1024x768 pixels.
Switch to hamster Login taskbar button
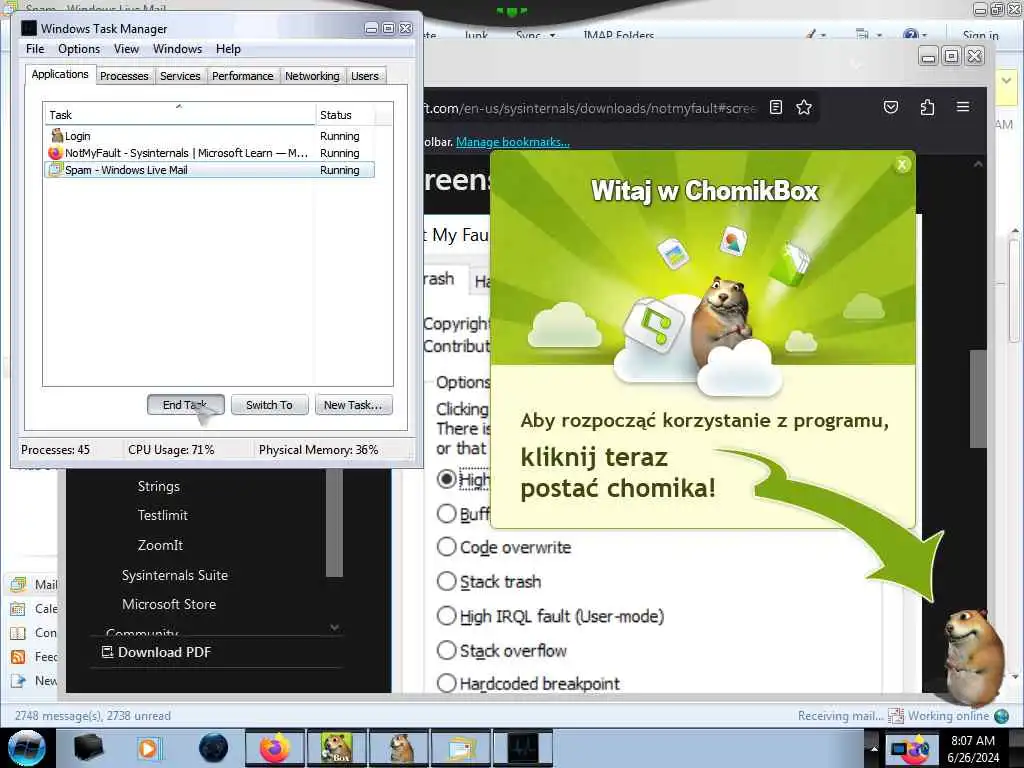point(399,748)
